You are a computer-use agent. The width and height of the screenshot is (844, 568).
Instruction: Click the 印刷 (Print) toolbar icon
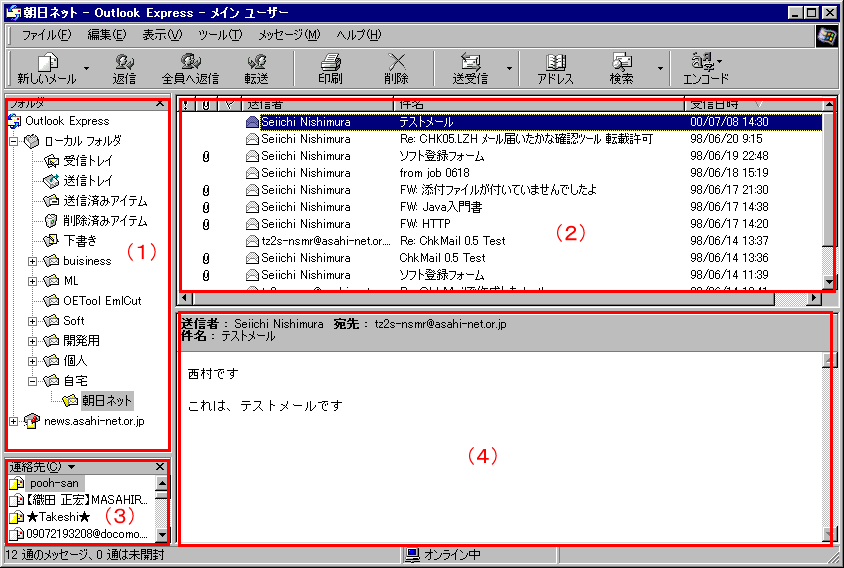(x=330, y=62)
